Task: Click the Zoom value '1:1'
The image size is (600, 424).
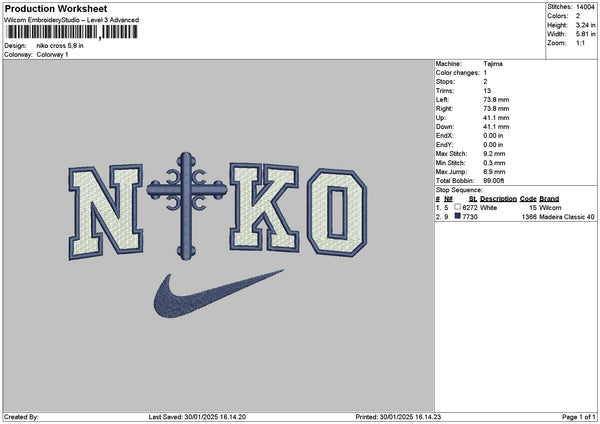Action: pyautogui.click(x=580, y=43)
